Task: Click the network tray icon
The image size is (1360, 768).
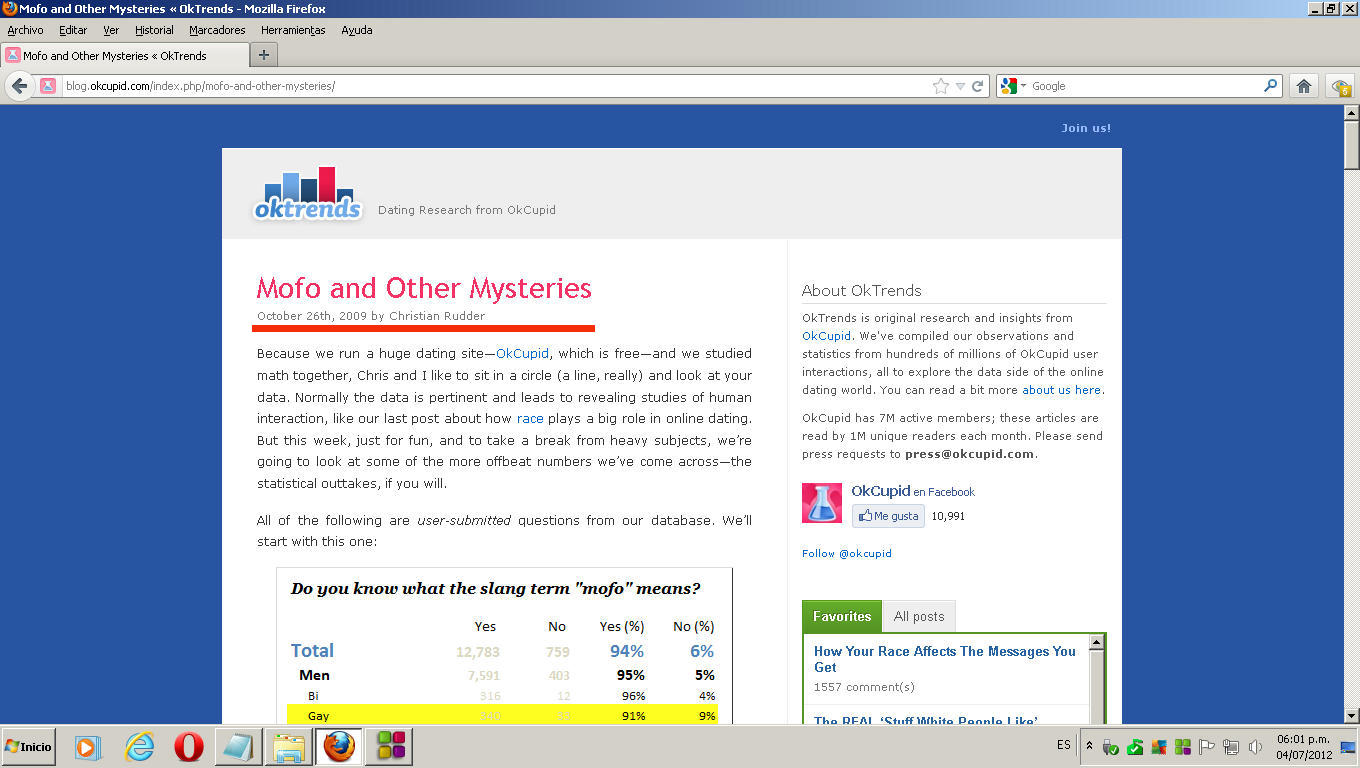Action: 1231,747
